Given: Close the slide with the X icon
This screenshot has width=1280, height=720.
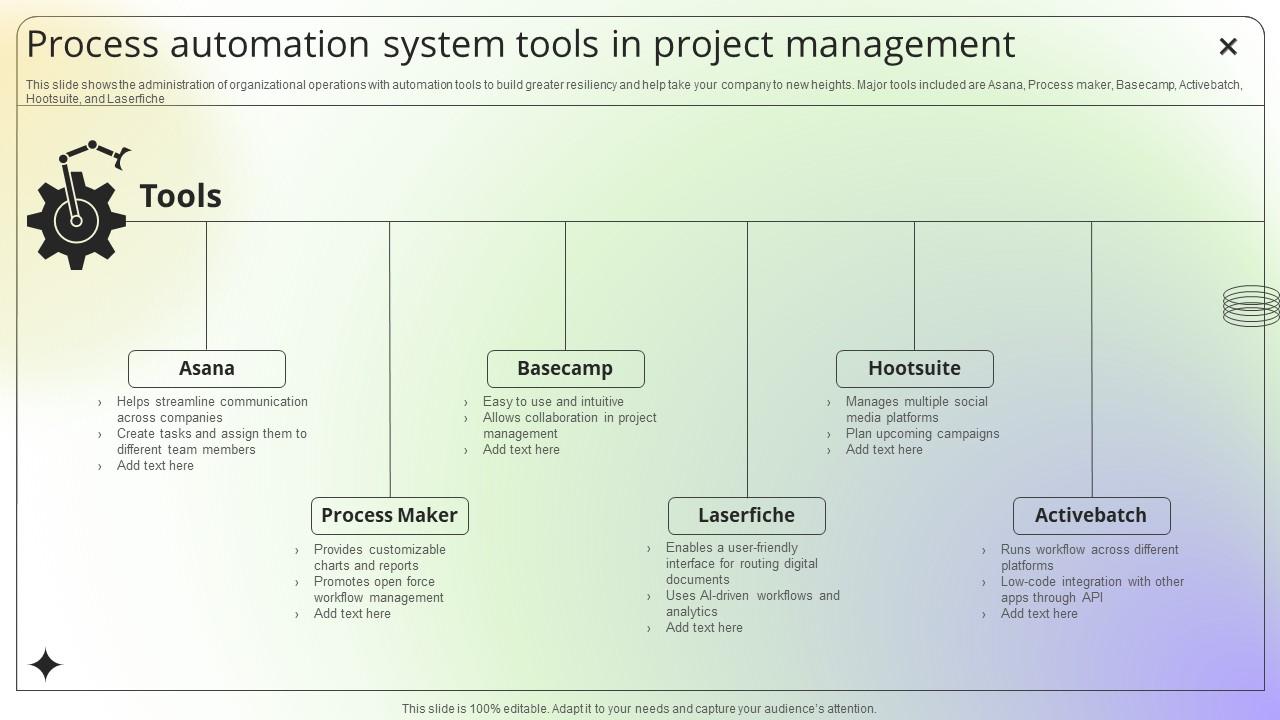Looking at the screenshot, I should 1228,46.
